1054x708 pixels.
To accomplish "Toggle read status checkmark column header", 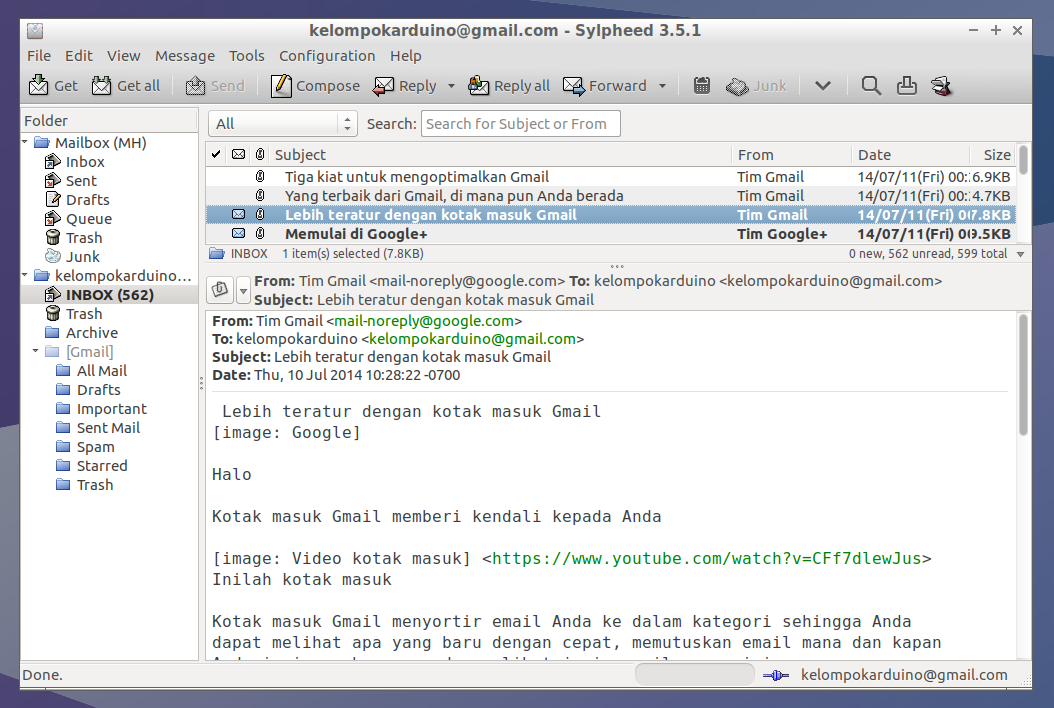I will point(214,154).
